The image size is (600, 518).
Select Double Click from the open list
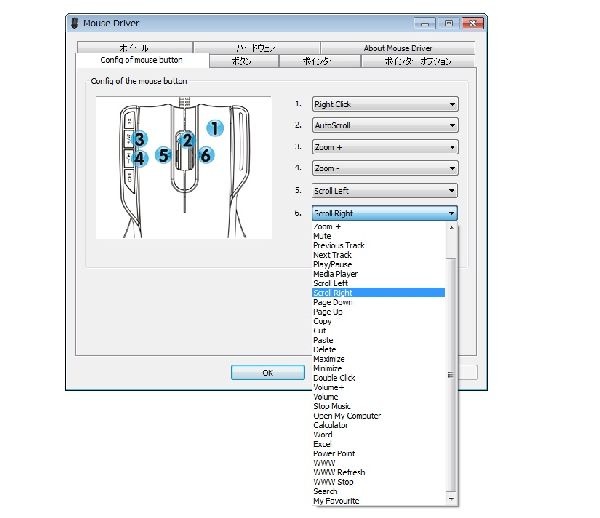click(x=334, y=378)
